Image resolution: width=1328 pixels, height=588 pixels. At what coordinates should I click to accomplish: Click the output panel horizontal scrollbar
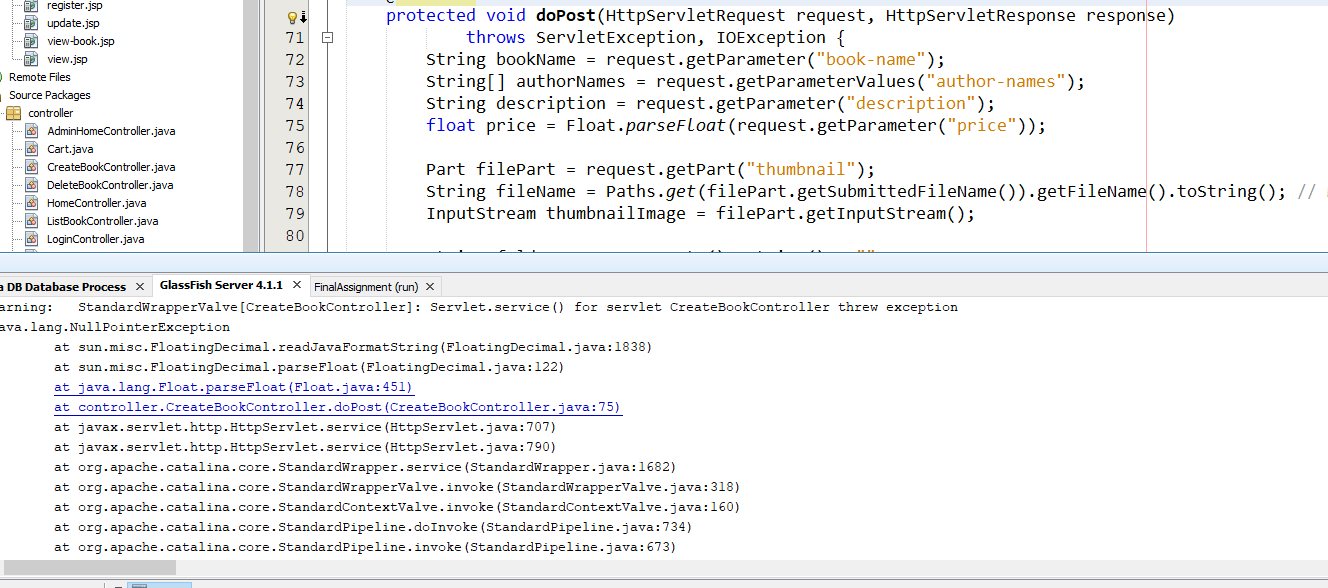click(88, 567)
